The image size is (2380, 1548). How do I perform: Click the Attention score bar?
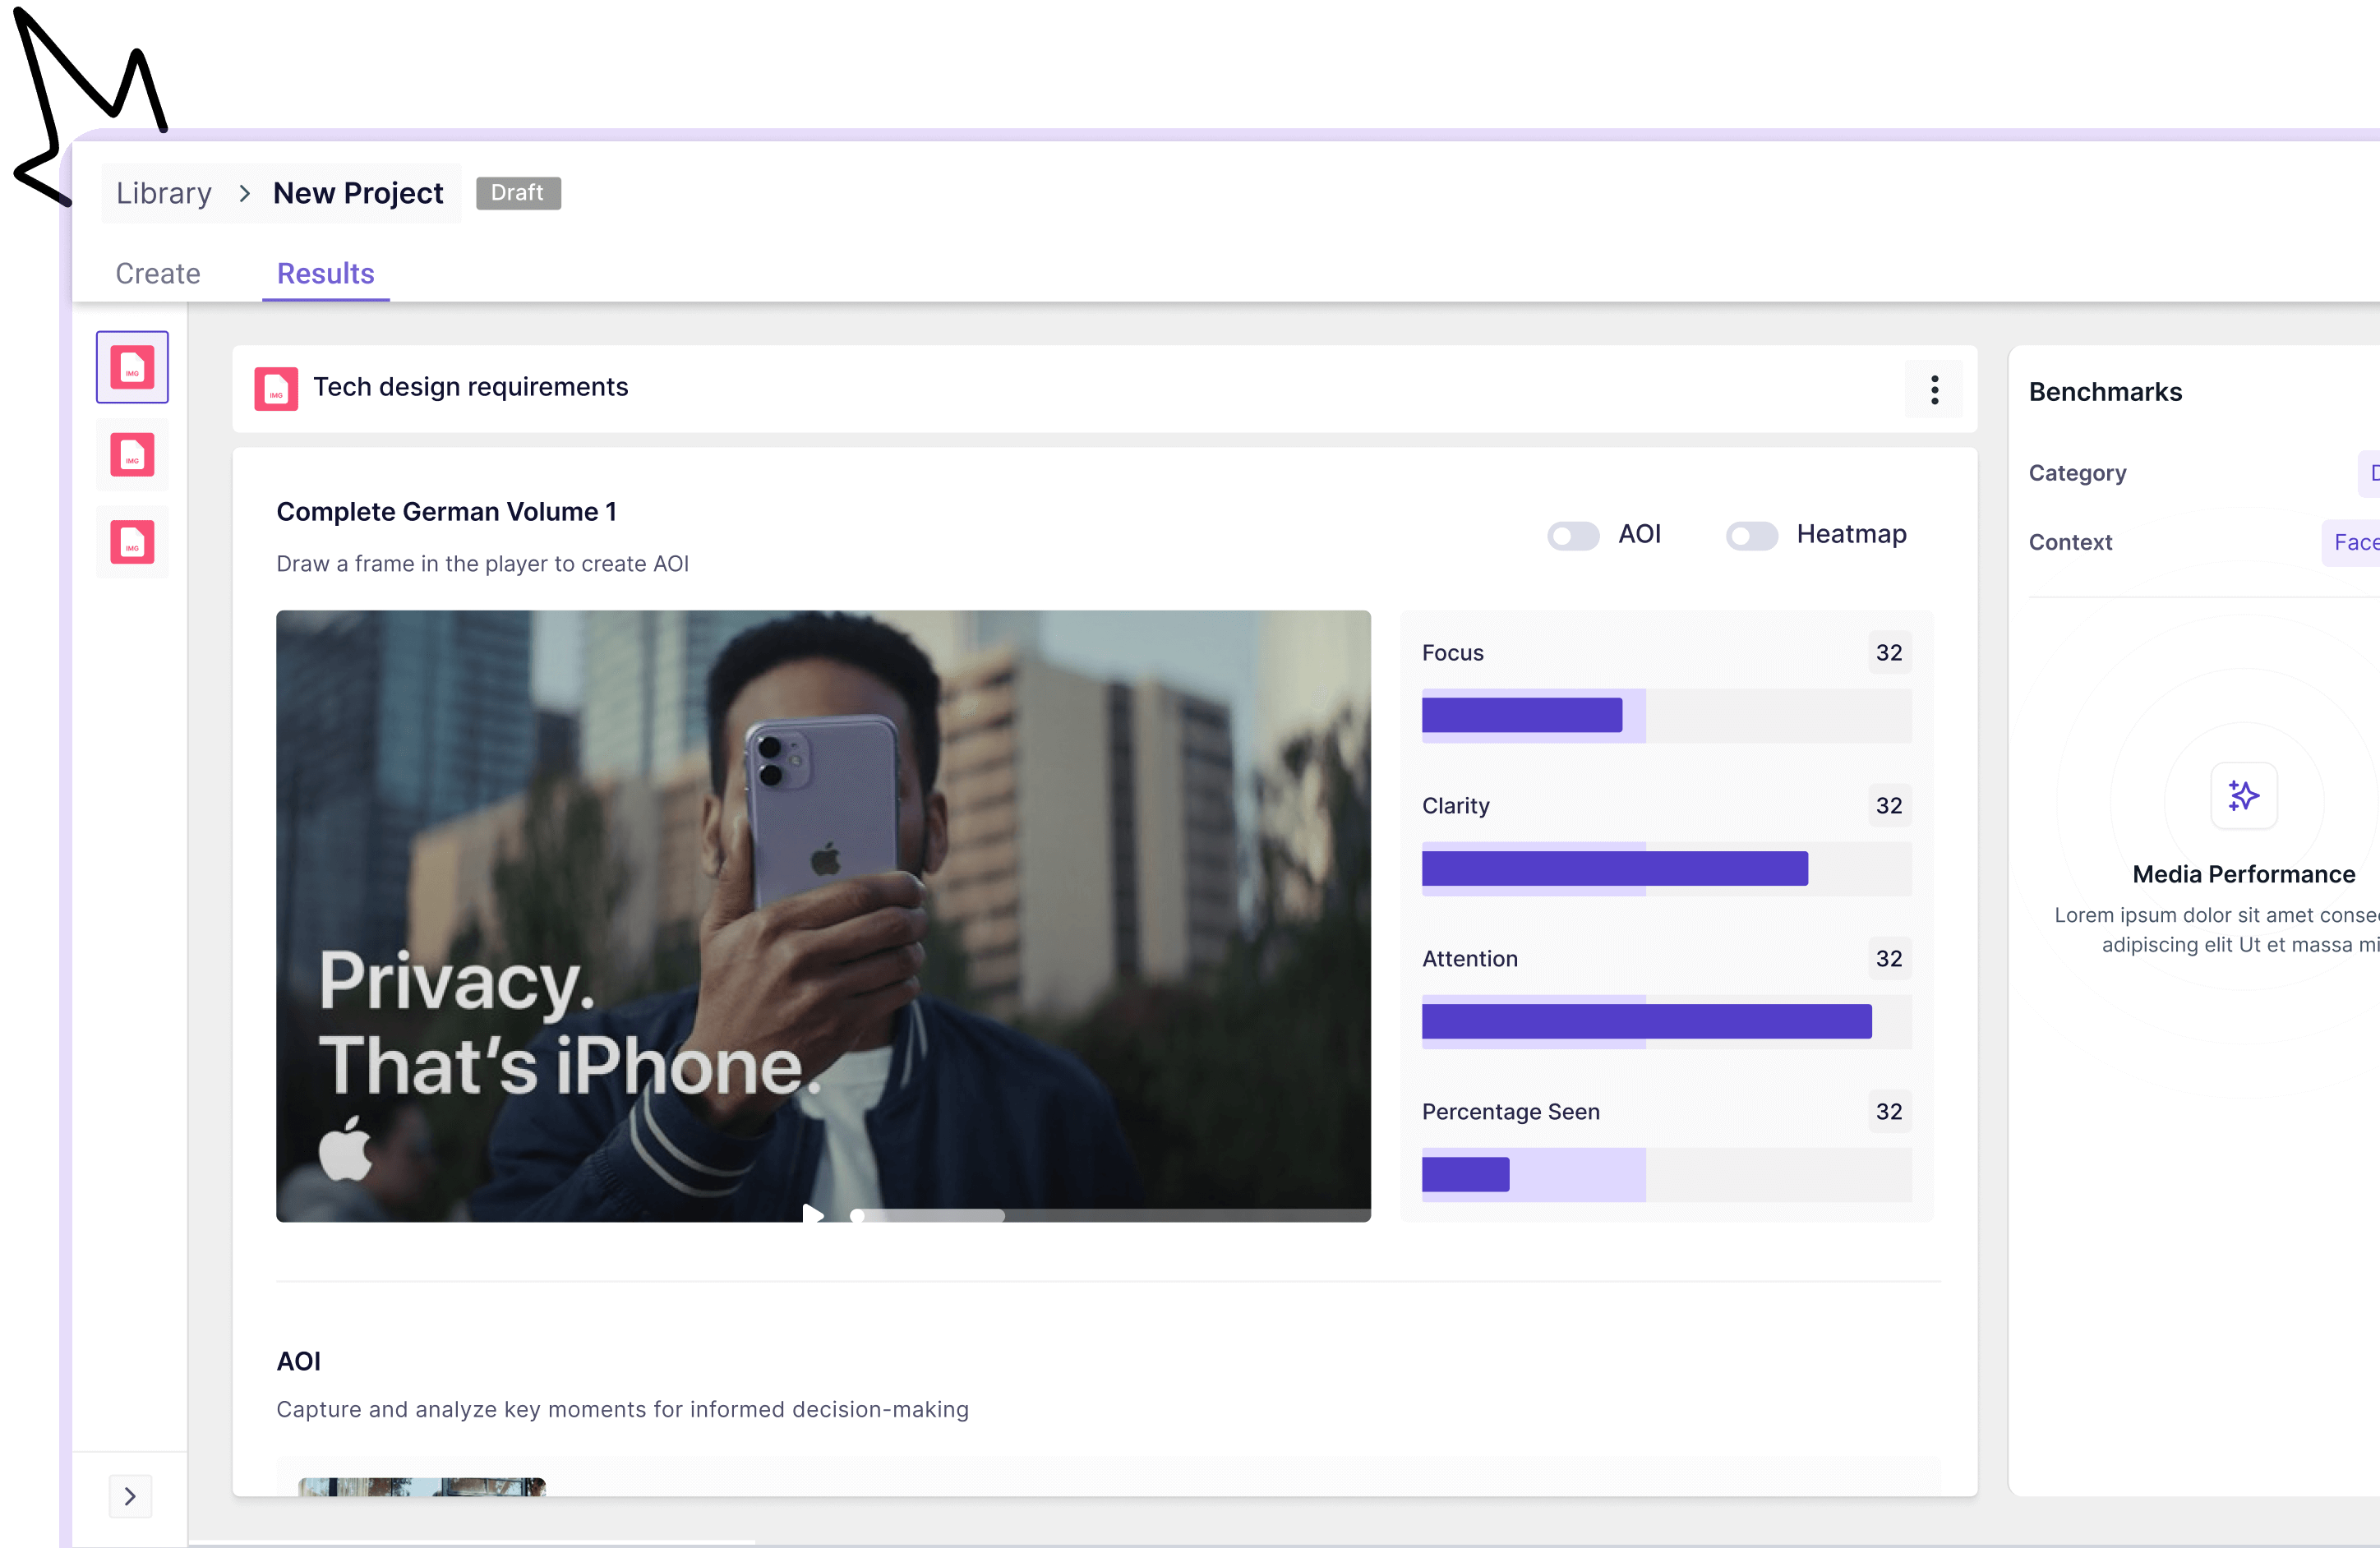click(1666, 1021)
